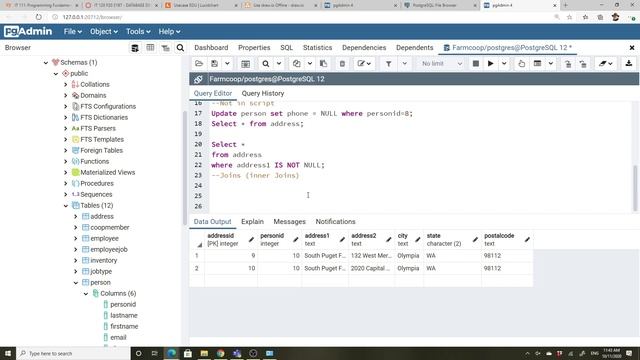Click the Stop query square button

(x=476, y=64)
